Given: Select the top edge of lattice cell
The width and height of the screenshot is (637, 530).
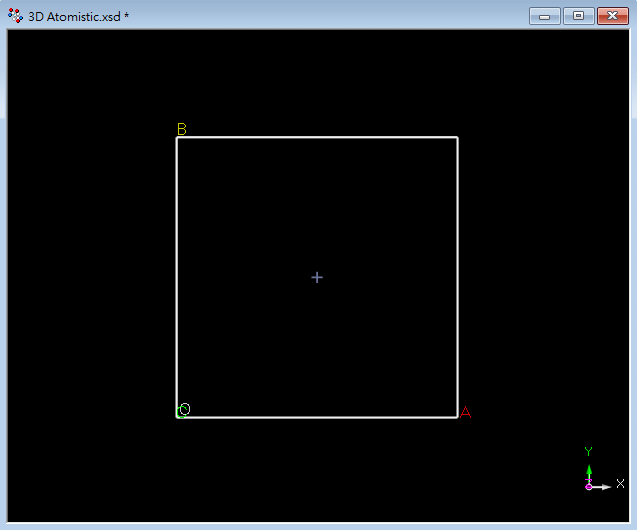Looking at the screenshot, I should click(317, 137).
